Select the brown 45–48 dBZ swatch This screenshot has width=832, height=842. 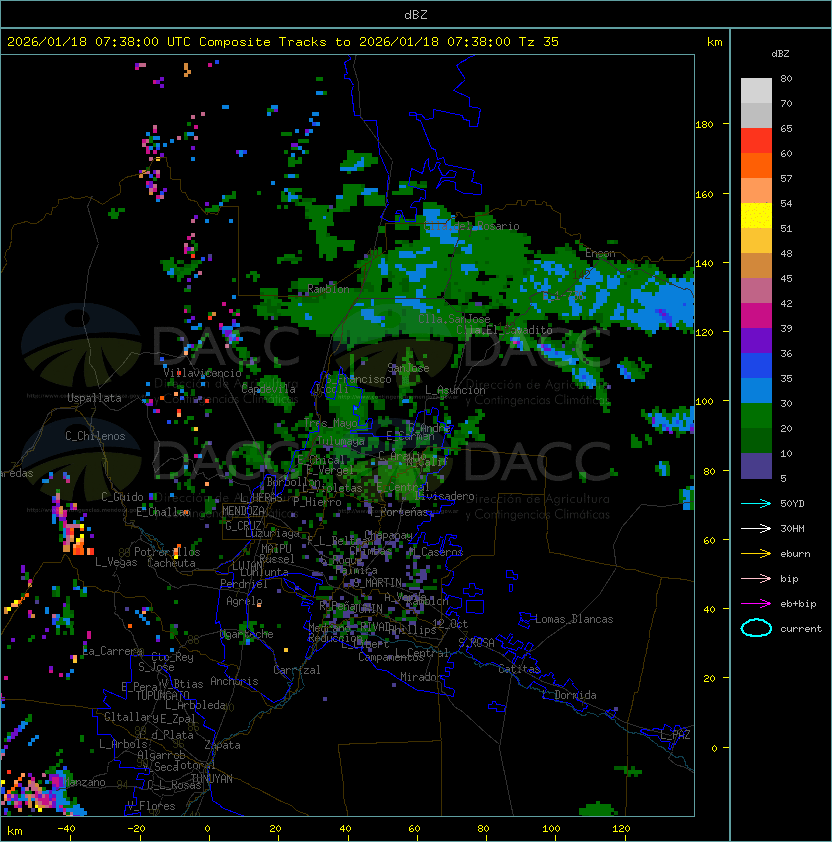756,266
